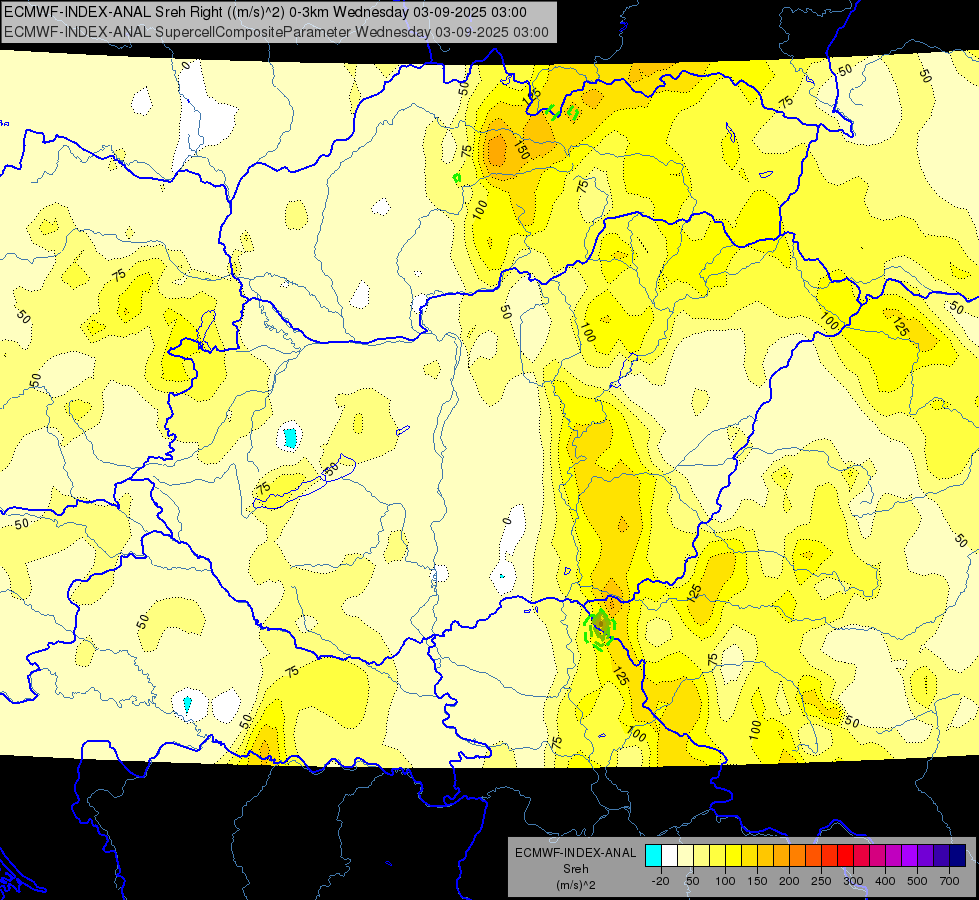Click the Sreh Right 0-3km title line

[265, 12]
